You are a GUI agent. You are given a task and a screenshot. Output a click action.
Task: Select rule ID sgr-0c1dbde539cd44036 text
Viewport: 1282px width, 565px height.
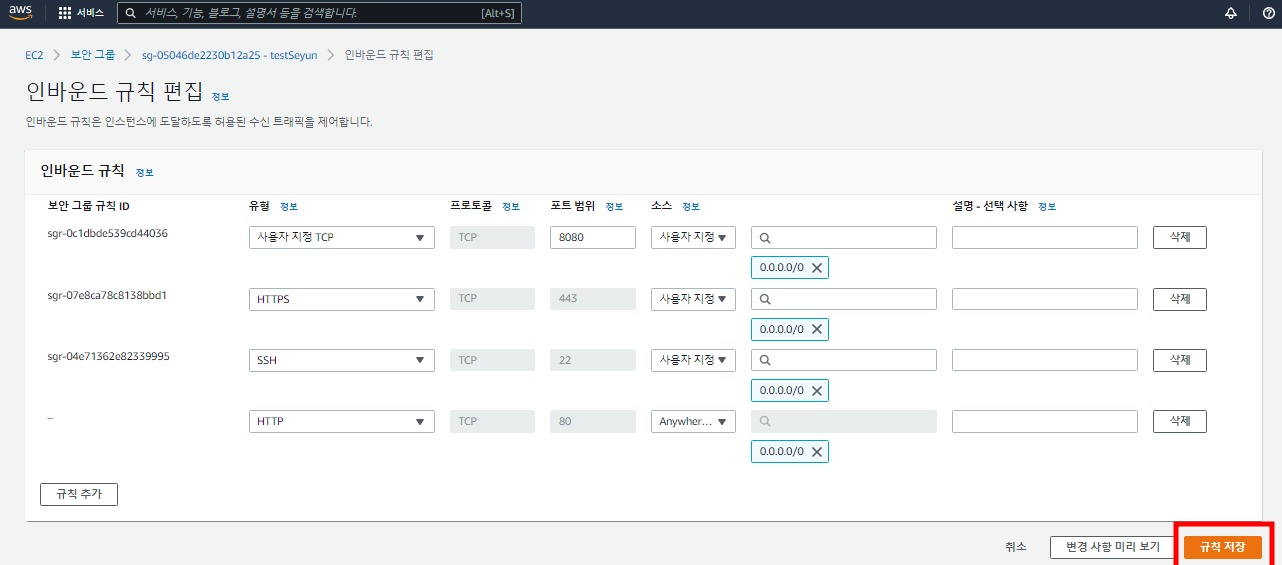pyautogui.click(x=108, y=233)
